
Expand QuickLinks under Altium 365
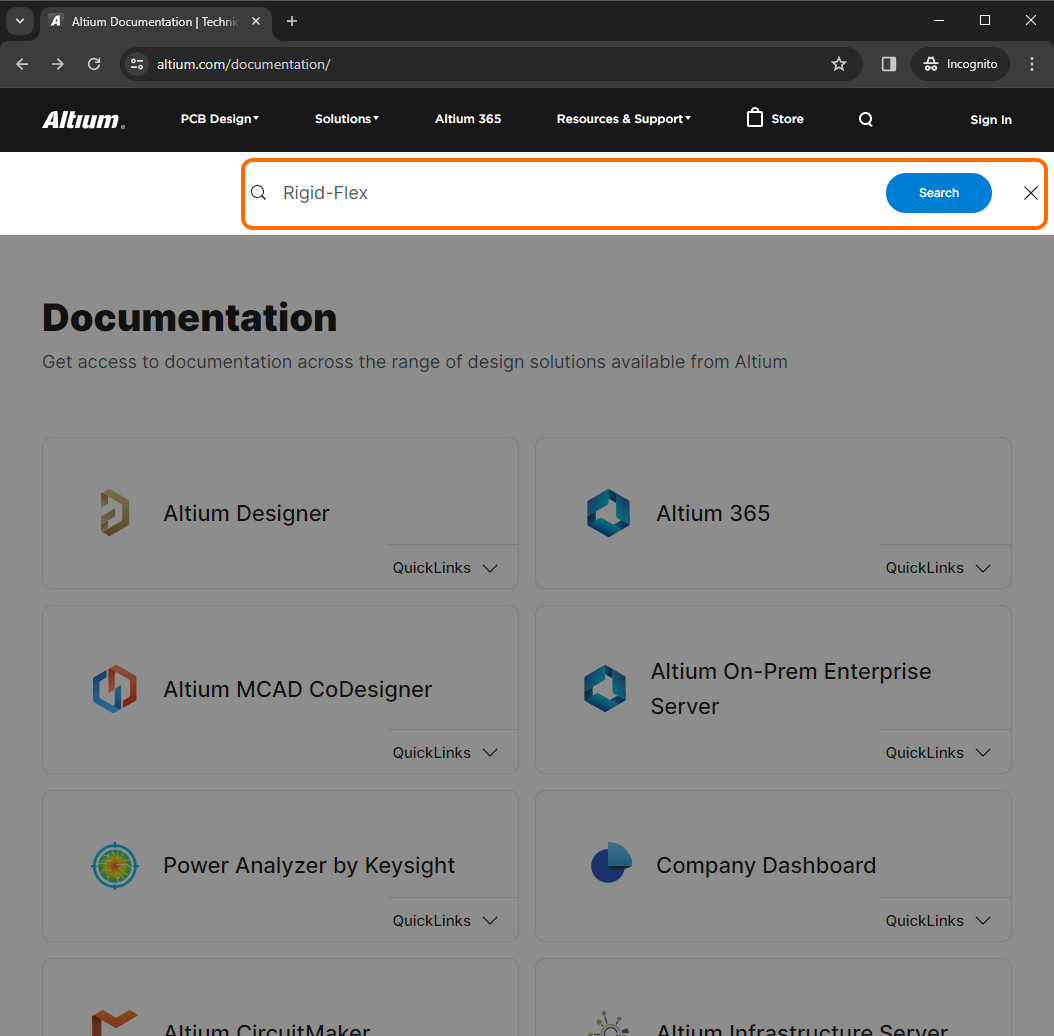[938, 568]
